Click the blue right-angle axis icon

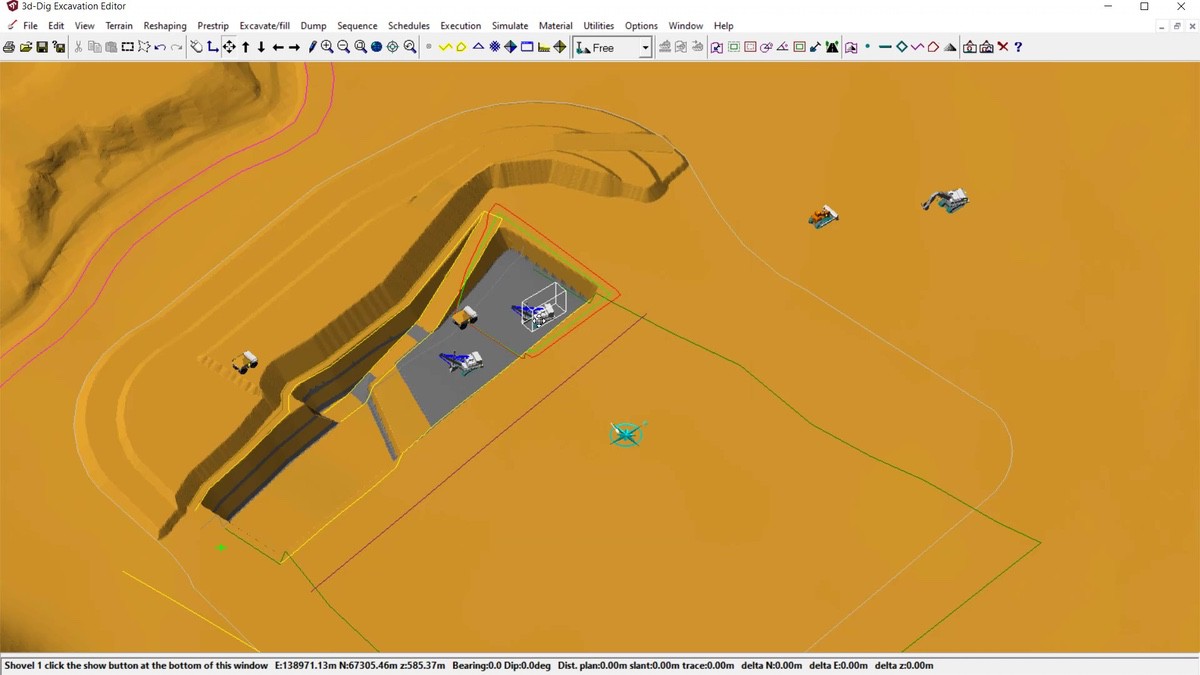212,47
